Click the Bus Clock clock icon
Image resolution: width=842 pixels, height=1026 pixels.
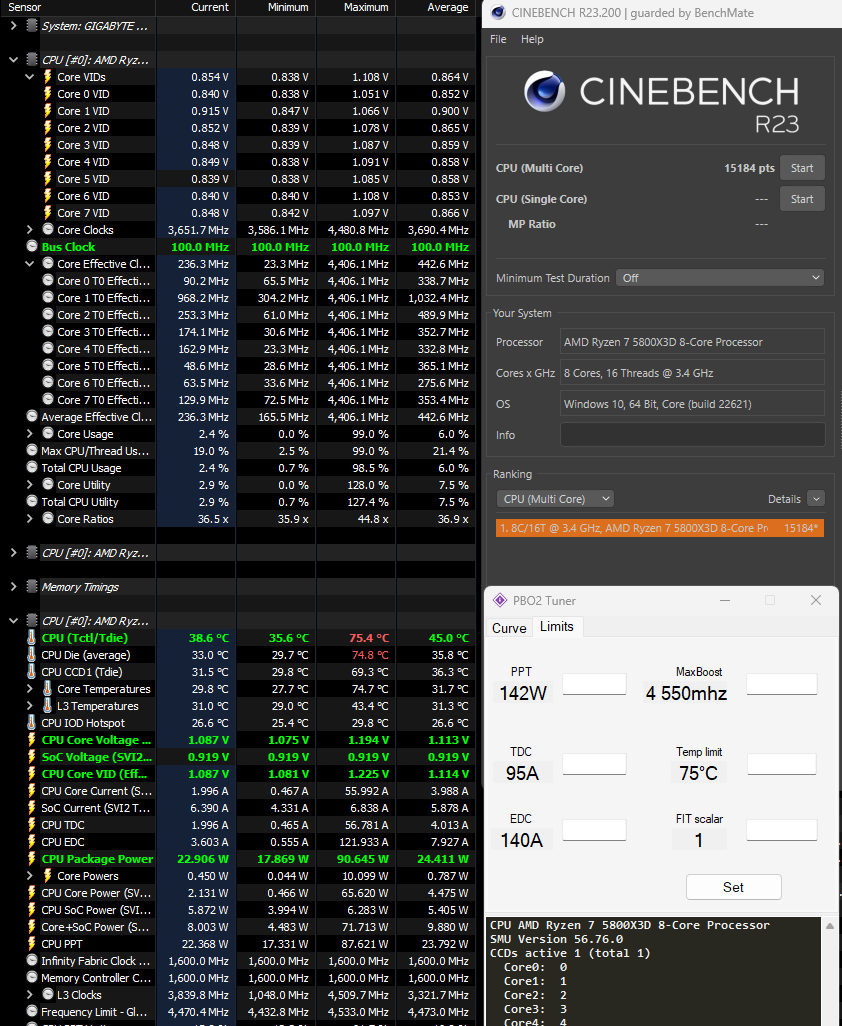[x=32, y=247]
